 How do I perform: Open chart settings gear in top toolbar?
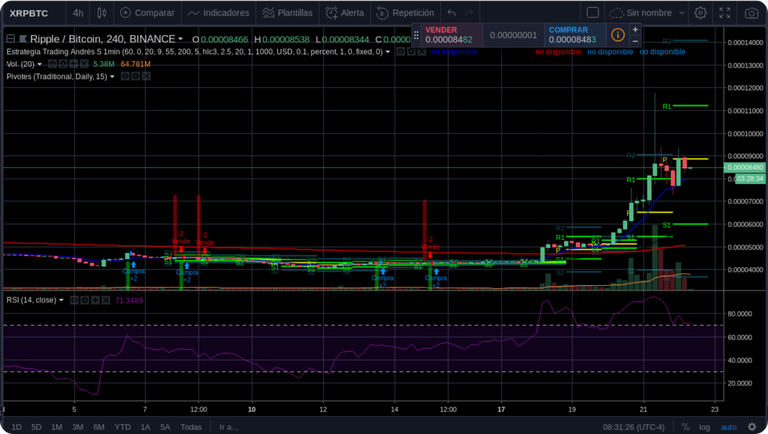pyautogui.click(x=700, y=13)
